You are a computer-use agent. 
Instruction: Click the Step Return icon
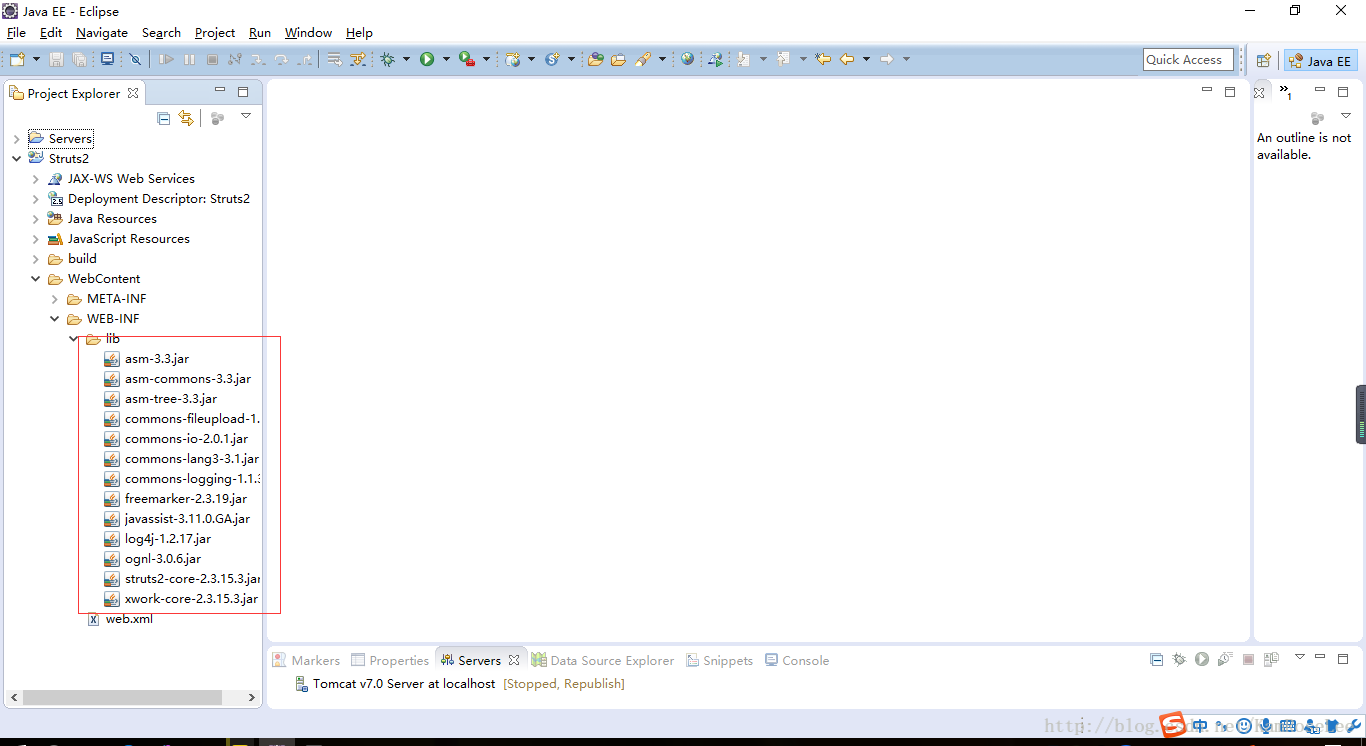click(304, 59)
